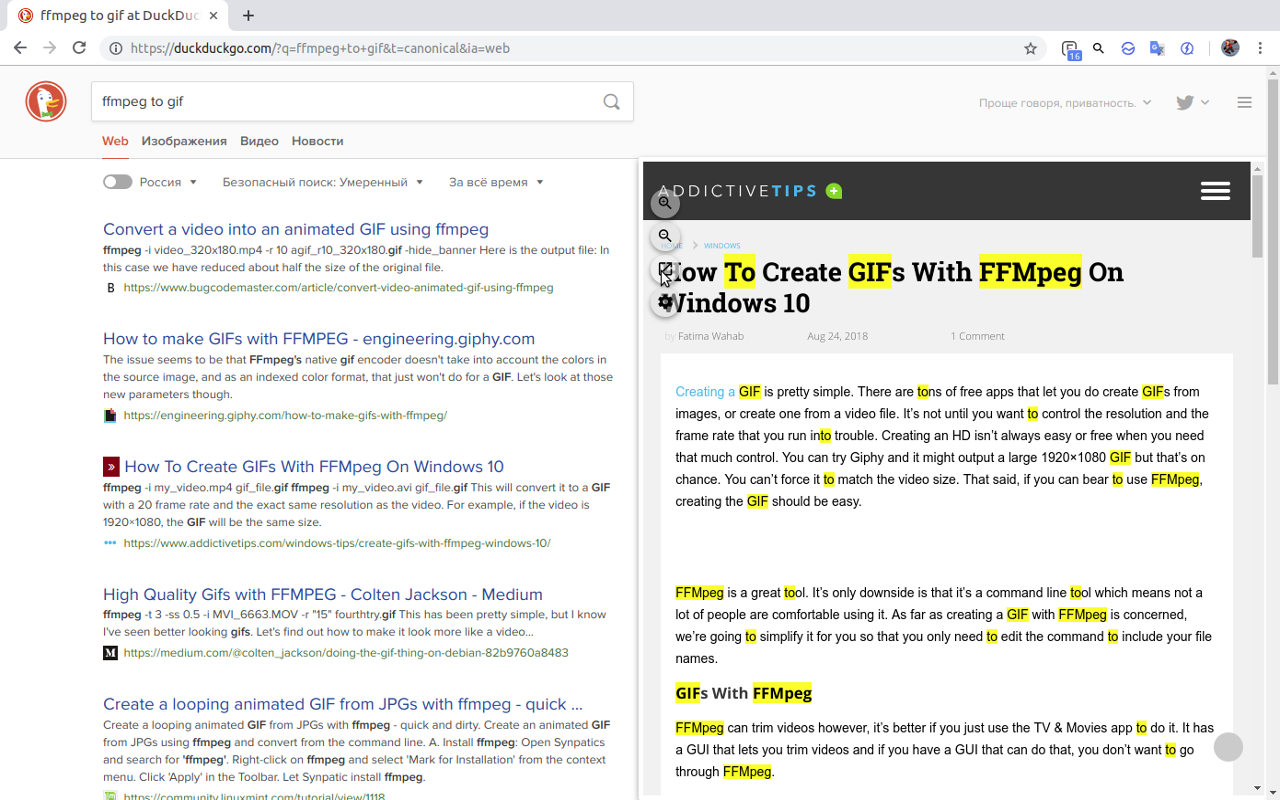This screenshot has width=1280, height=800.
Task: Bookmark this page with the star
Action: [1030, 48]
